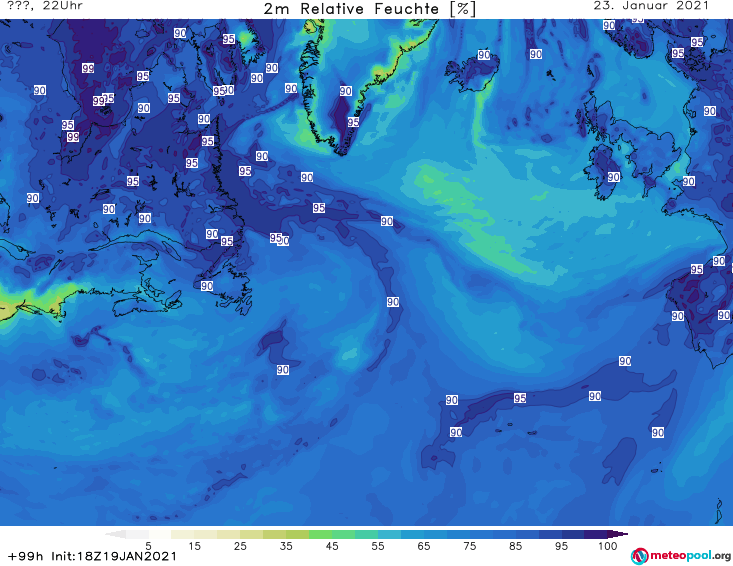The image size is (733, 566).
Task: Click the '5' color scale label
Action: [x=148, y=546]
